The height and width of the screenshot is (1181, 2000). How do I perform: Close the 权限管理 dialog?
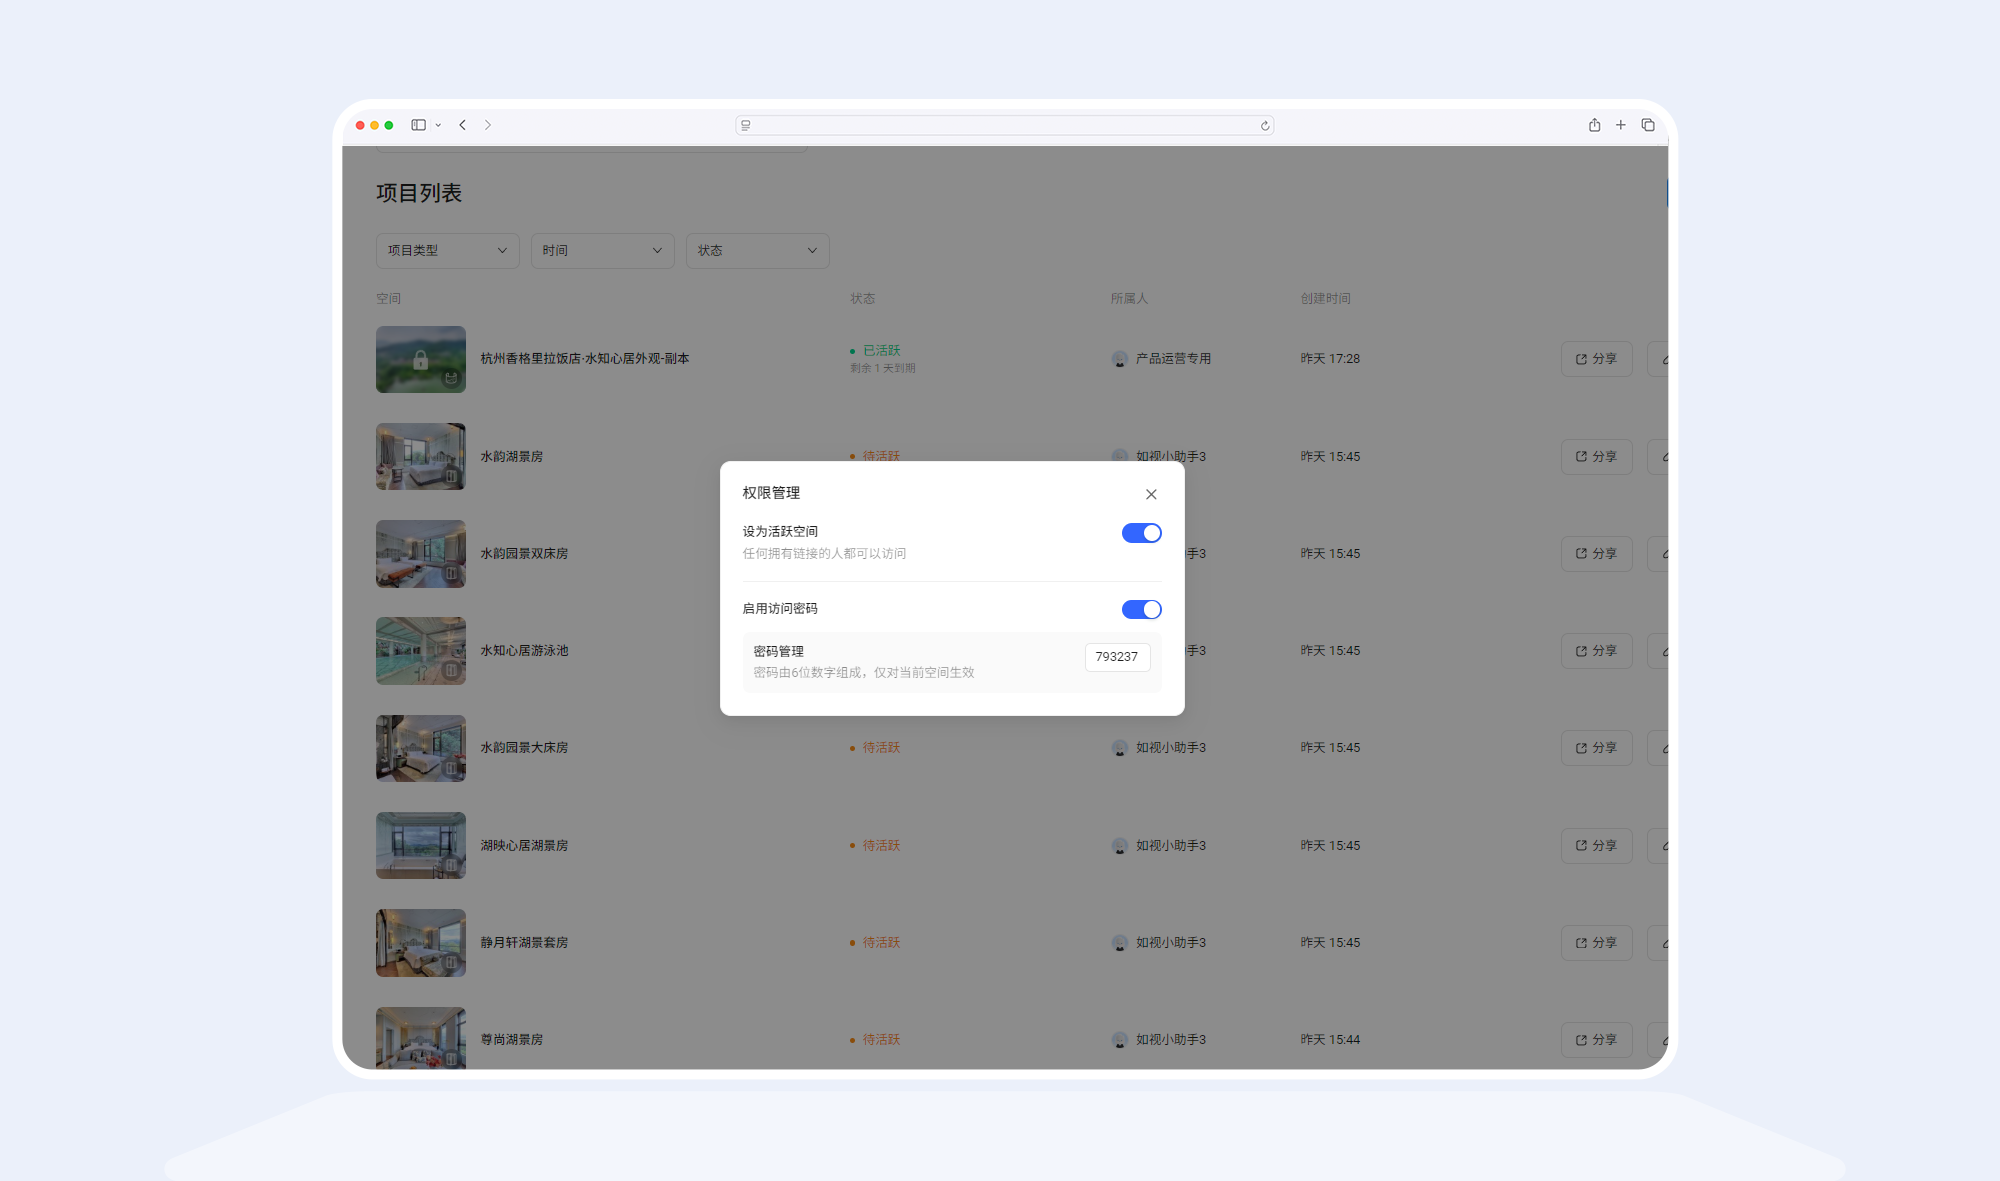(x=1151, y=494)
